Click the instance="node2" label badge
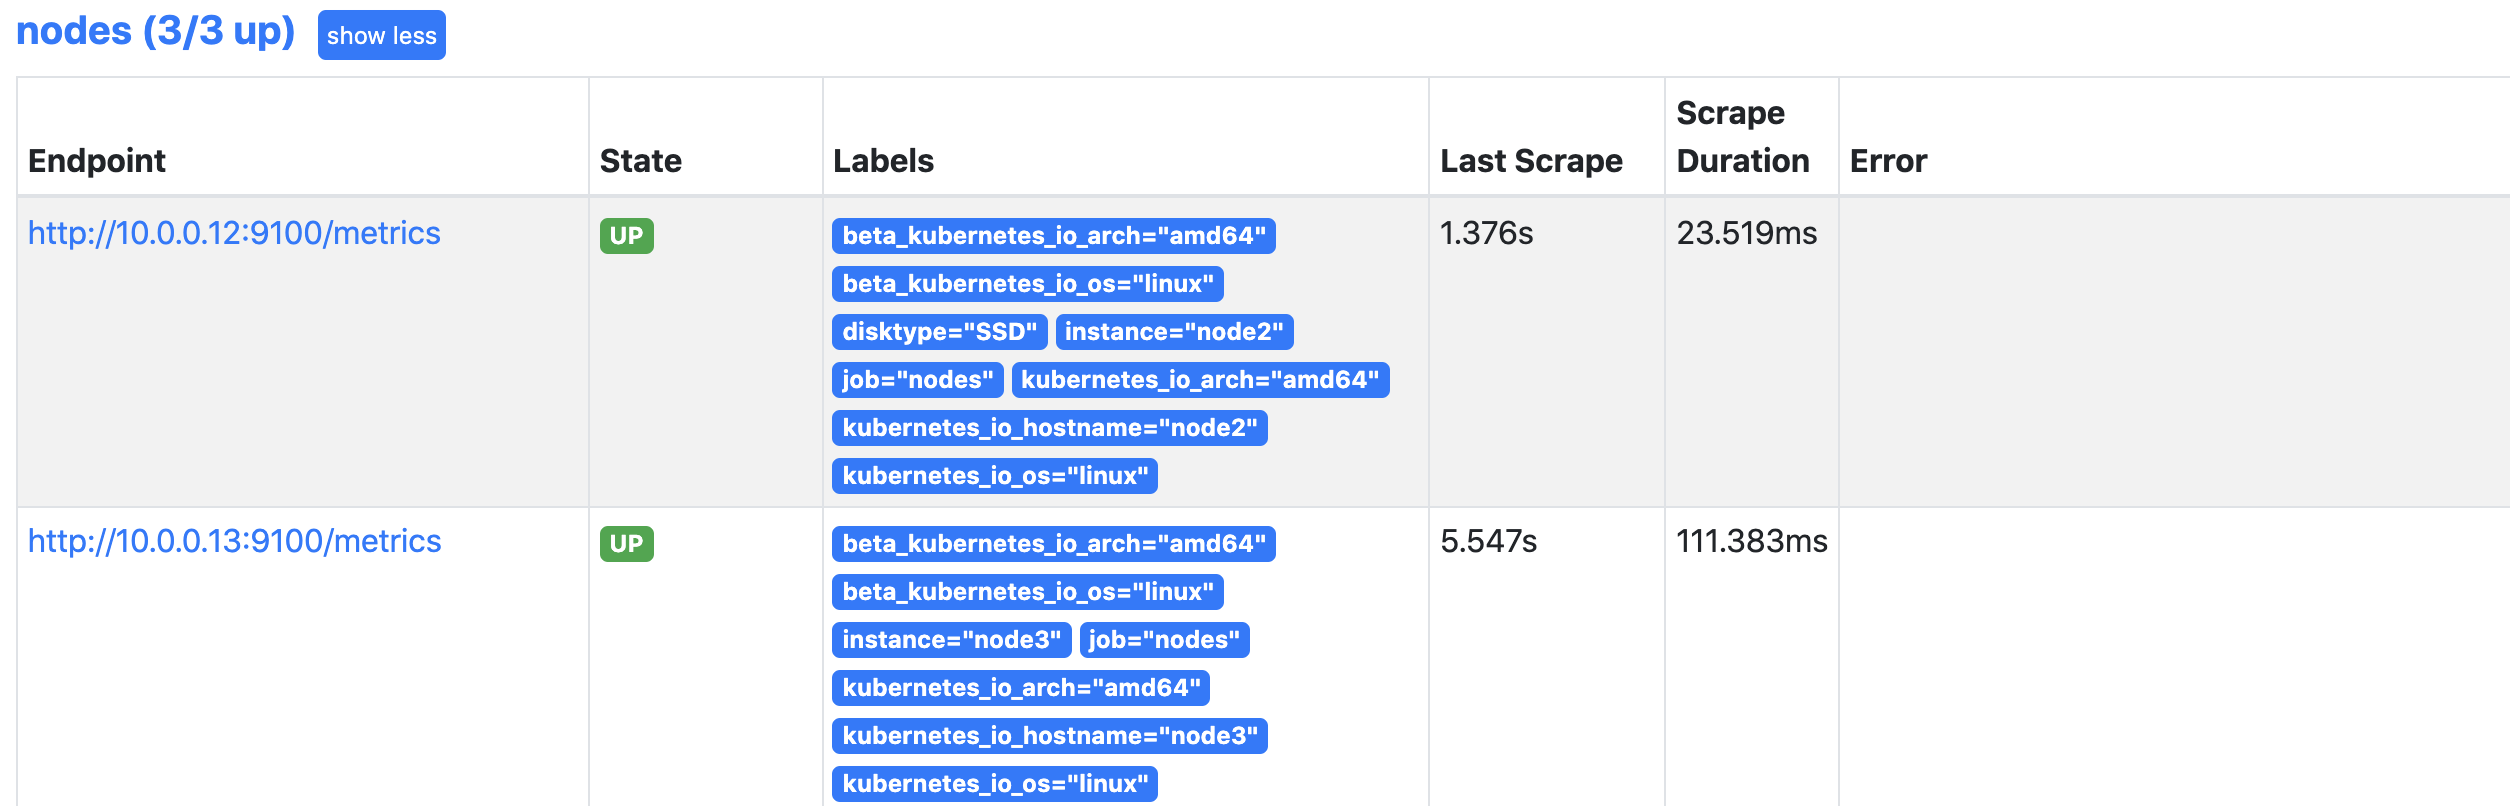Screen dimensions: 2510x806 [x=1173, y=332]
